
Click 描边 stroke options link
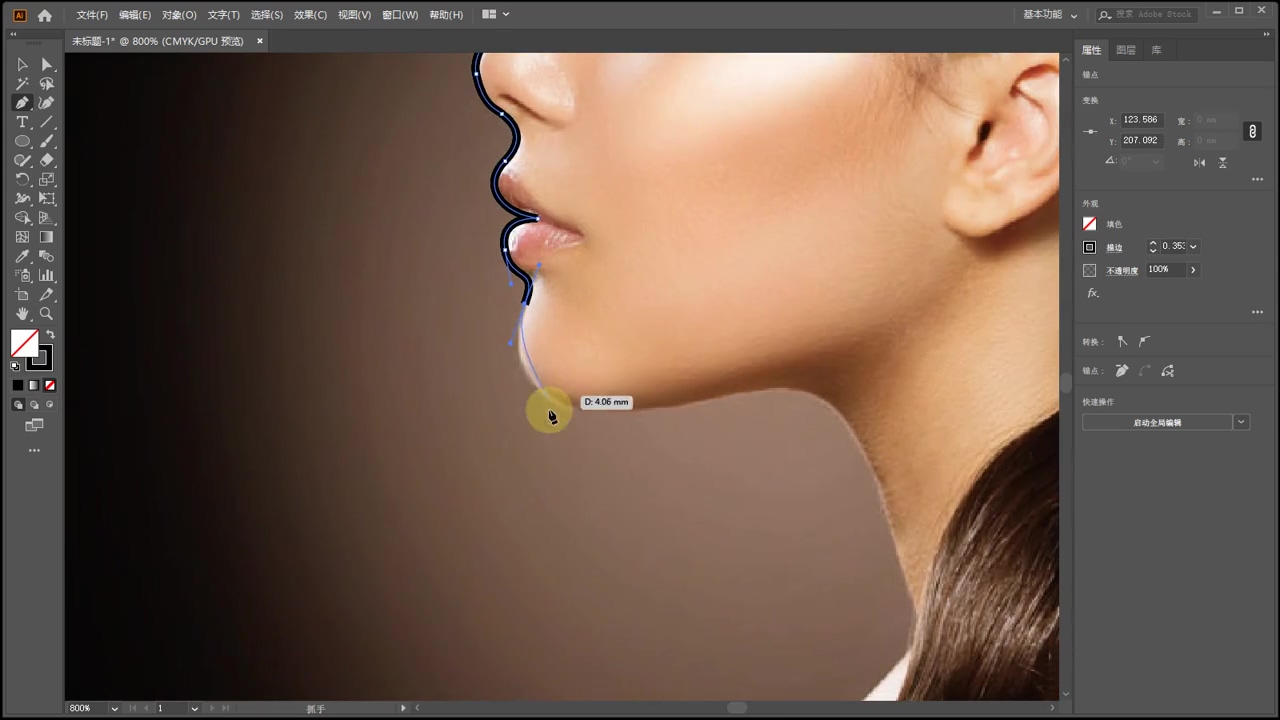(1114, 248)
